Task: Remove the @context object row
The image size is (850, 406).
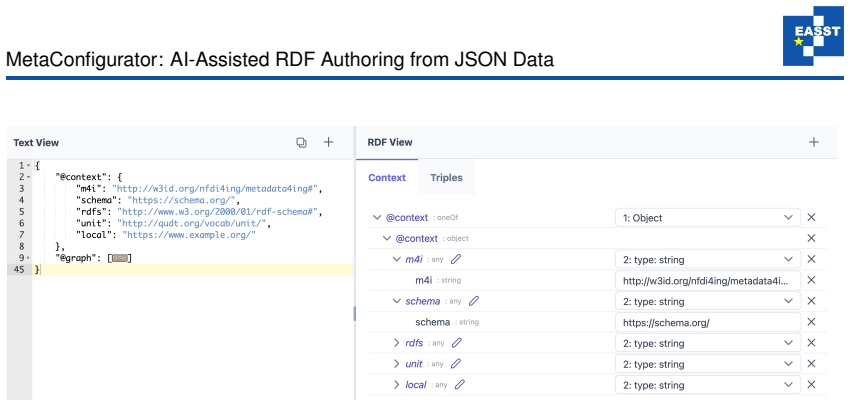Action: coord(812,238)
